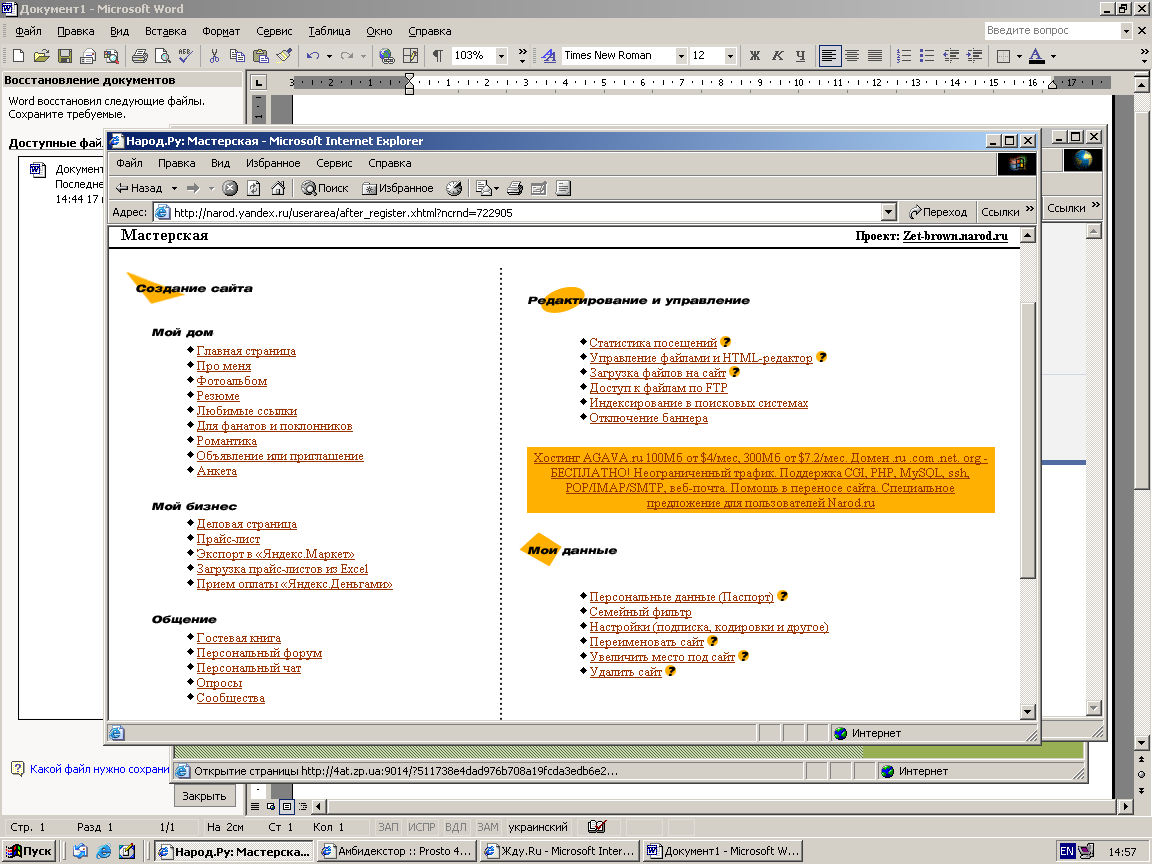The height and width of the screenshot is (864, 1152).
Task: Click the Удалить сайт link
Action: click(626, 672)
